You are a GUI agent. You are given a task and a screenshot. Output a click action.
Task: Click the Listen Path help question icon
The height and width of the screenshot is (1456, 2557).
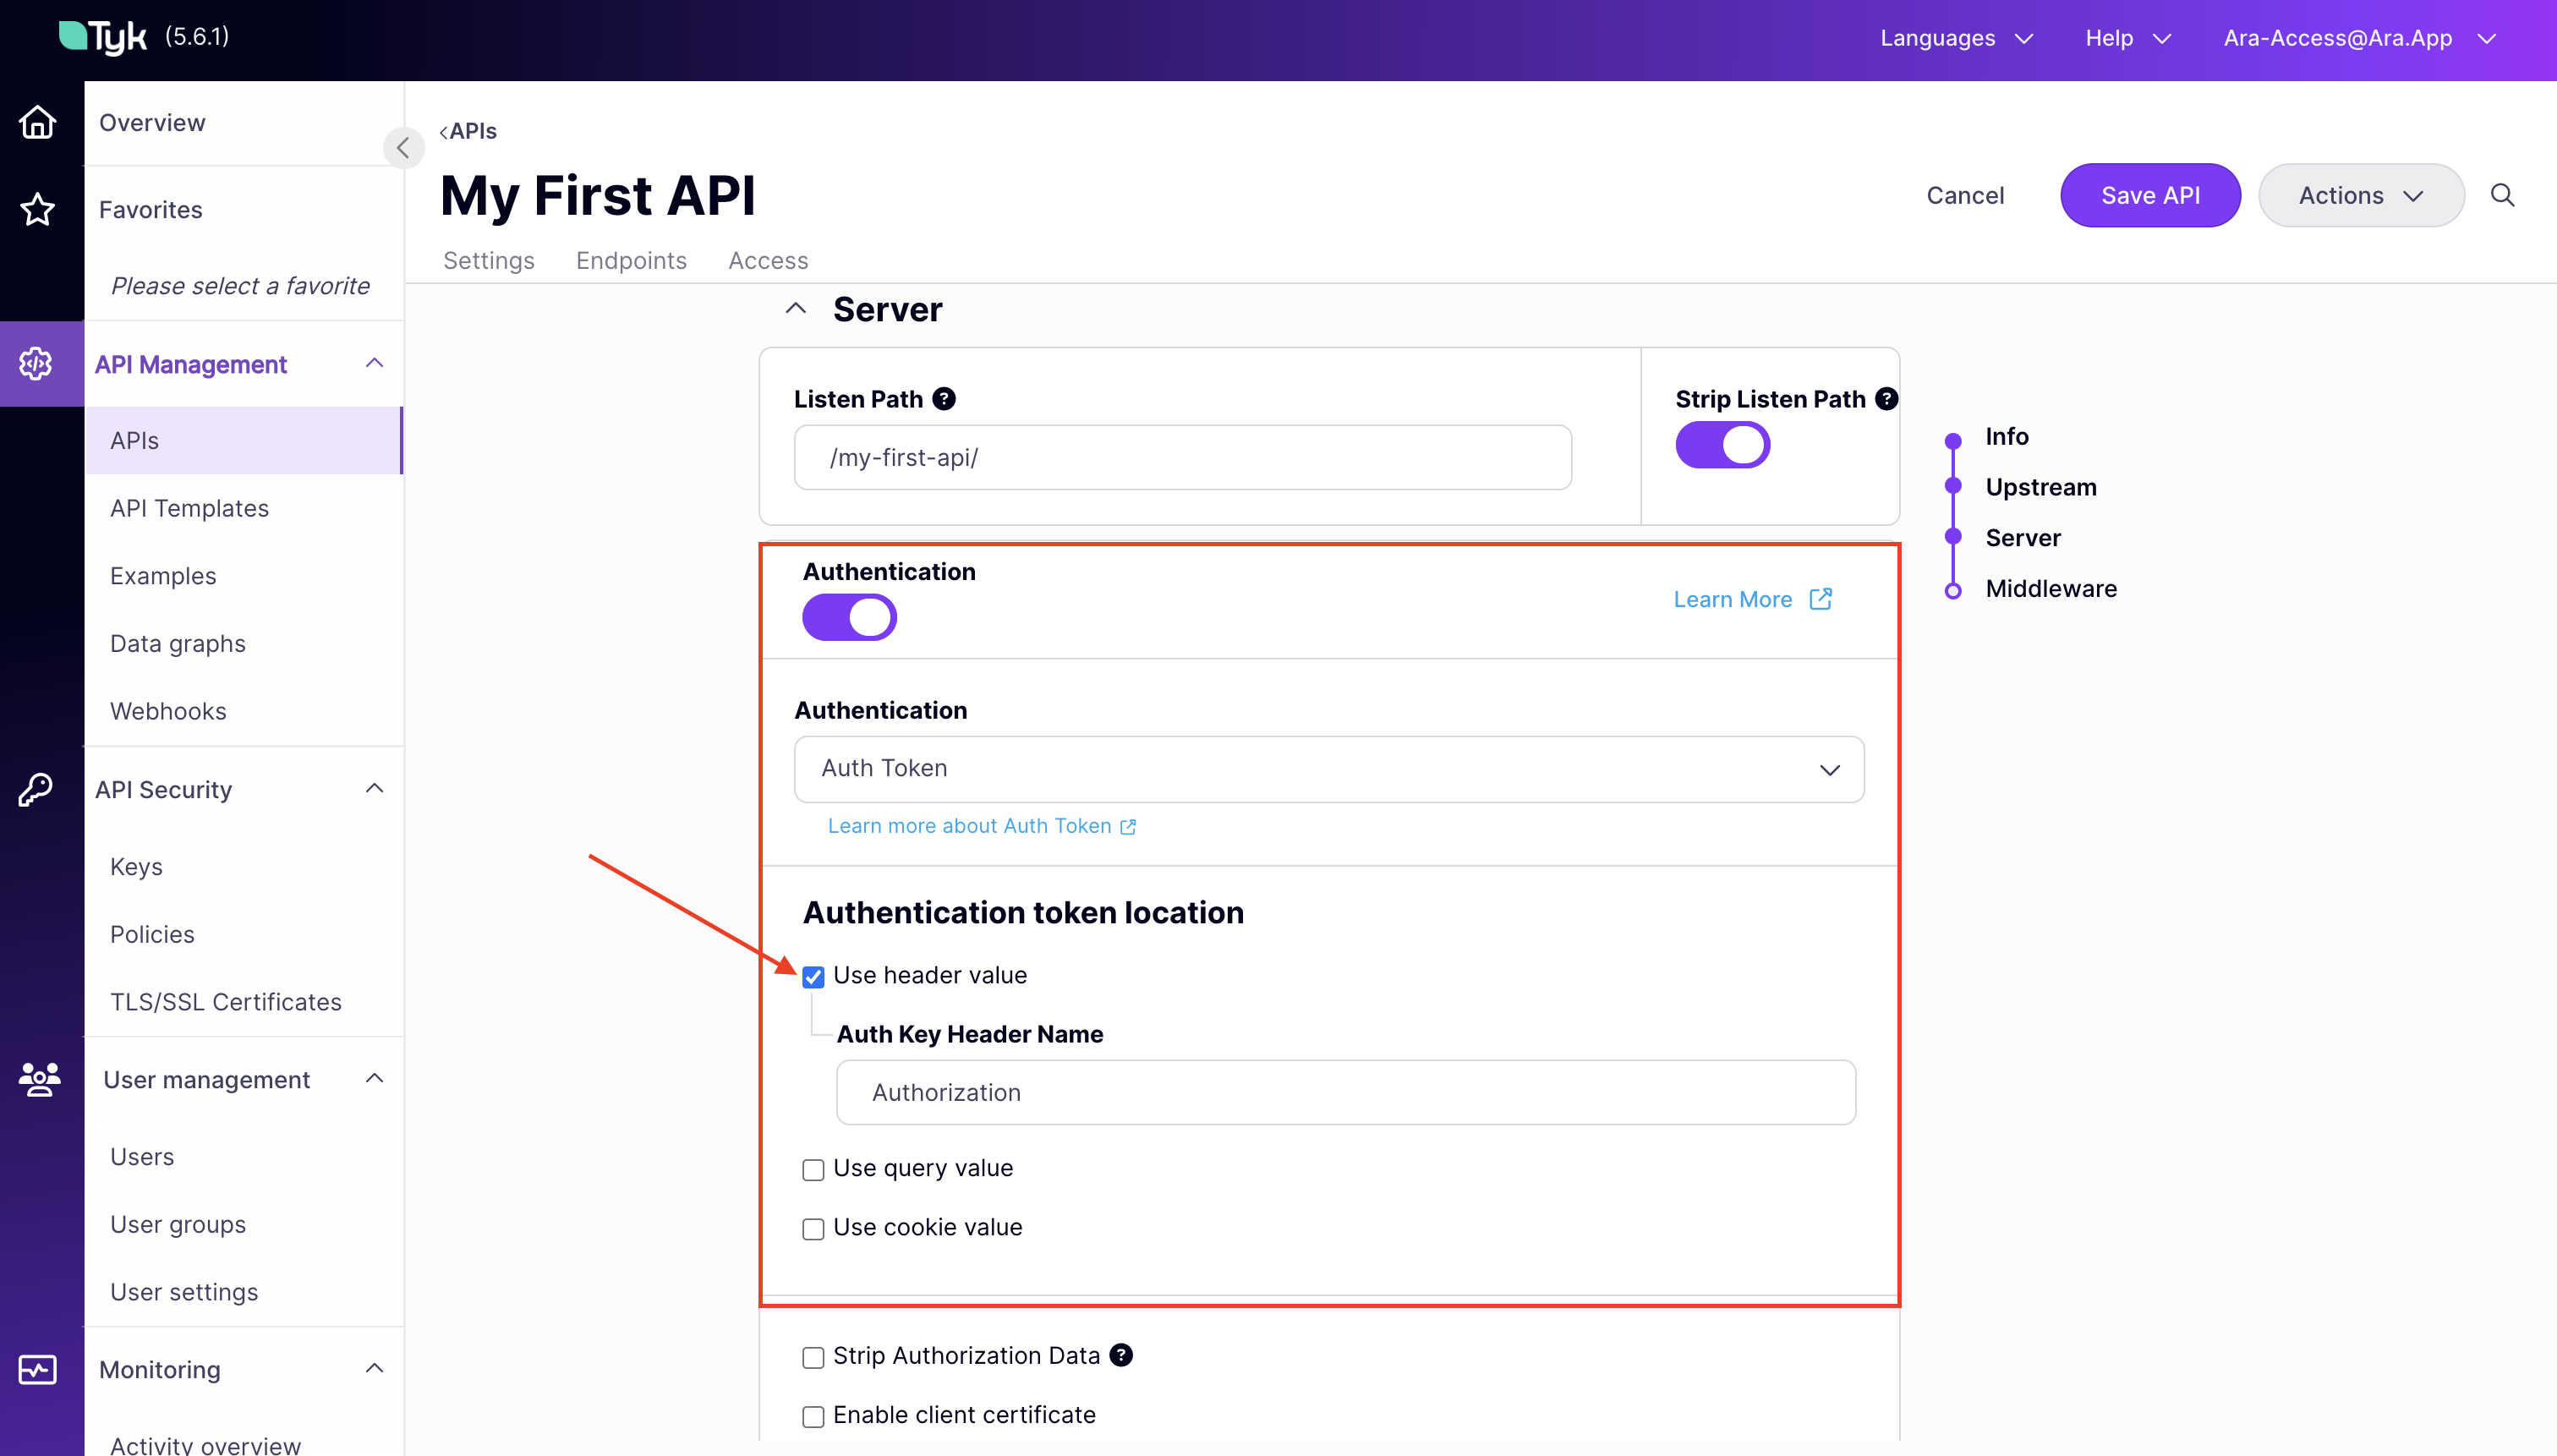tap(943, 398)
